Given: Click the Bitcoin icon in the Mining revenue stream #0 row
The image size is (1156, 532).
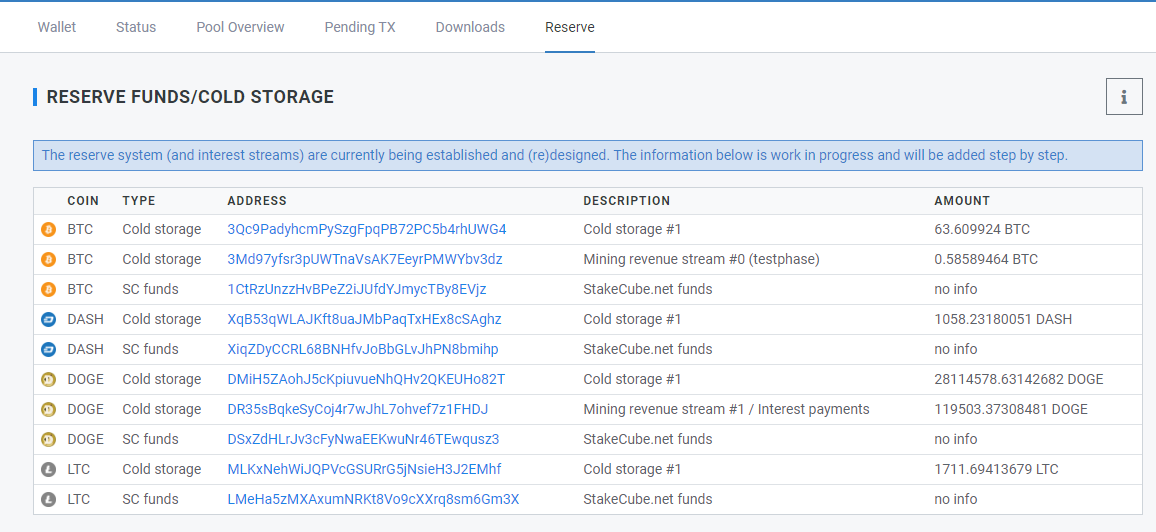Looking at the screenshot, I should 49,259.
